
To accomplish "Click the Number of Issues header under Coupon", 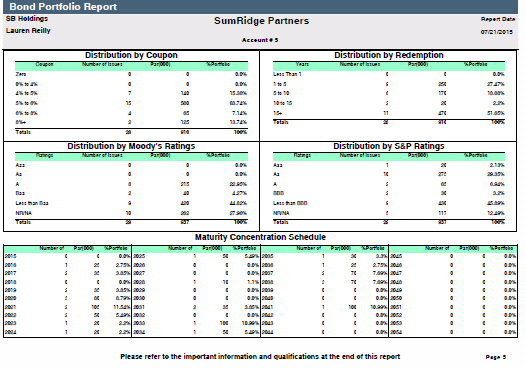I will pyautogui.click(x=102, y=64).
